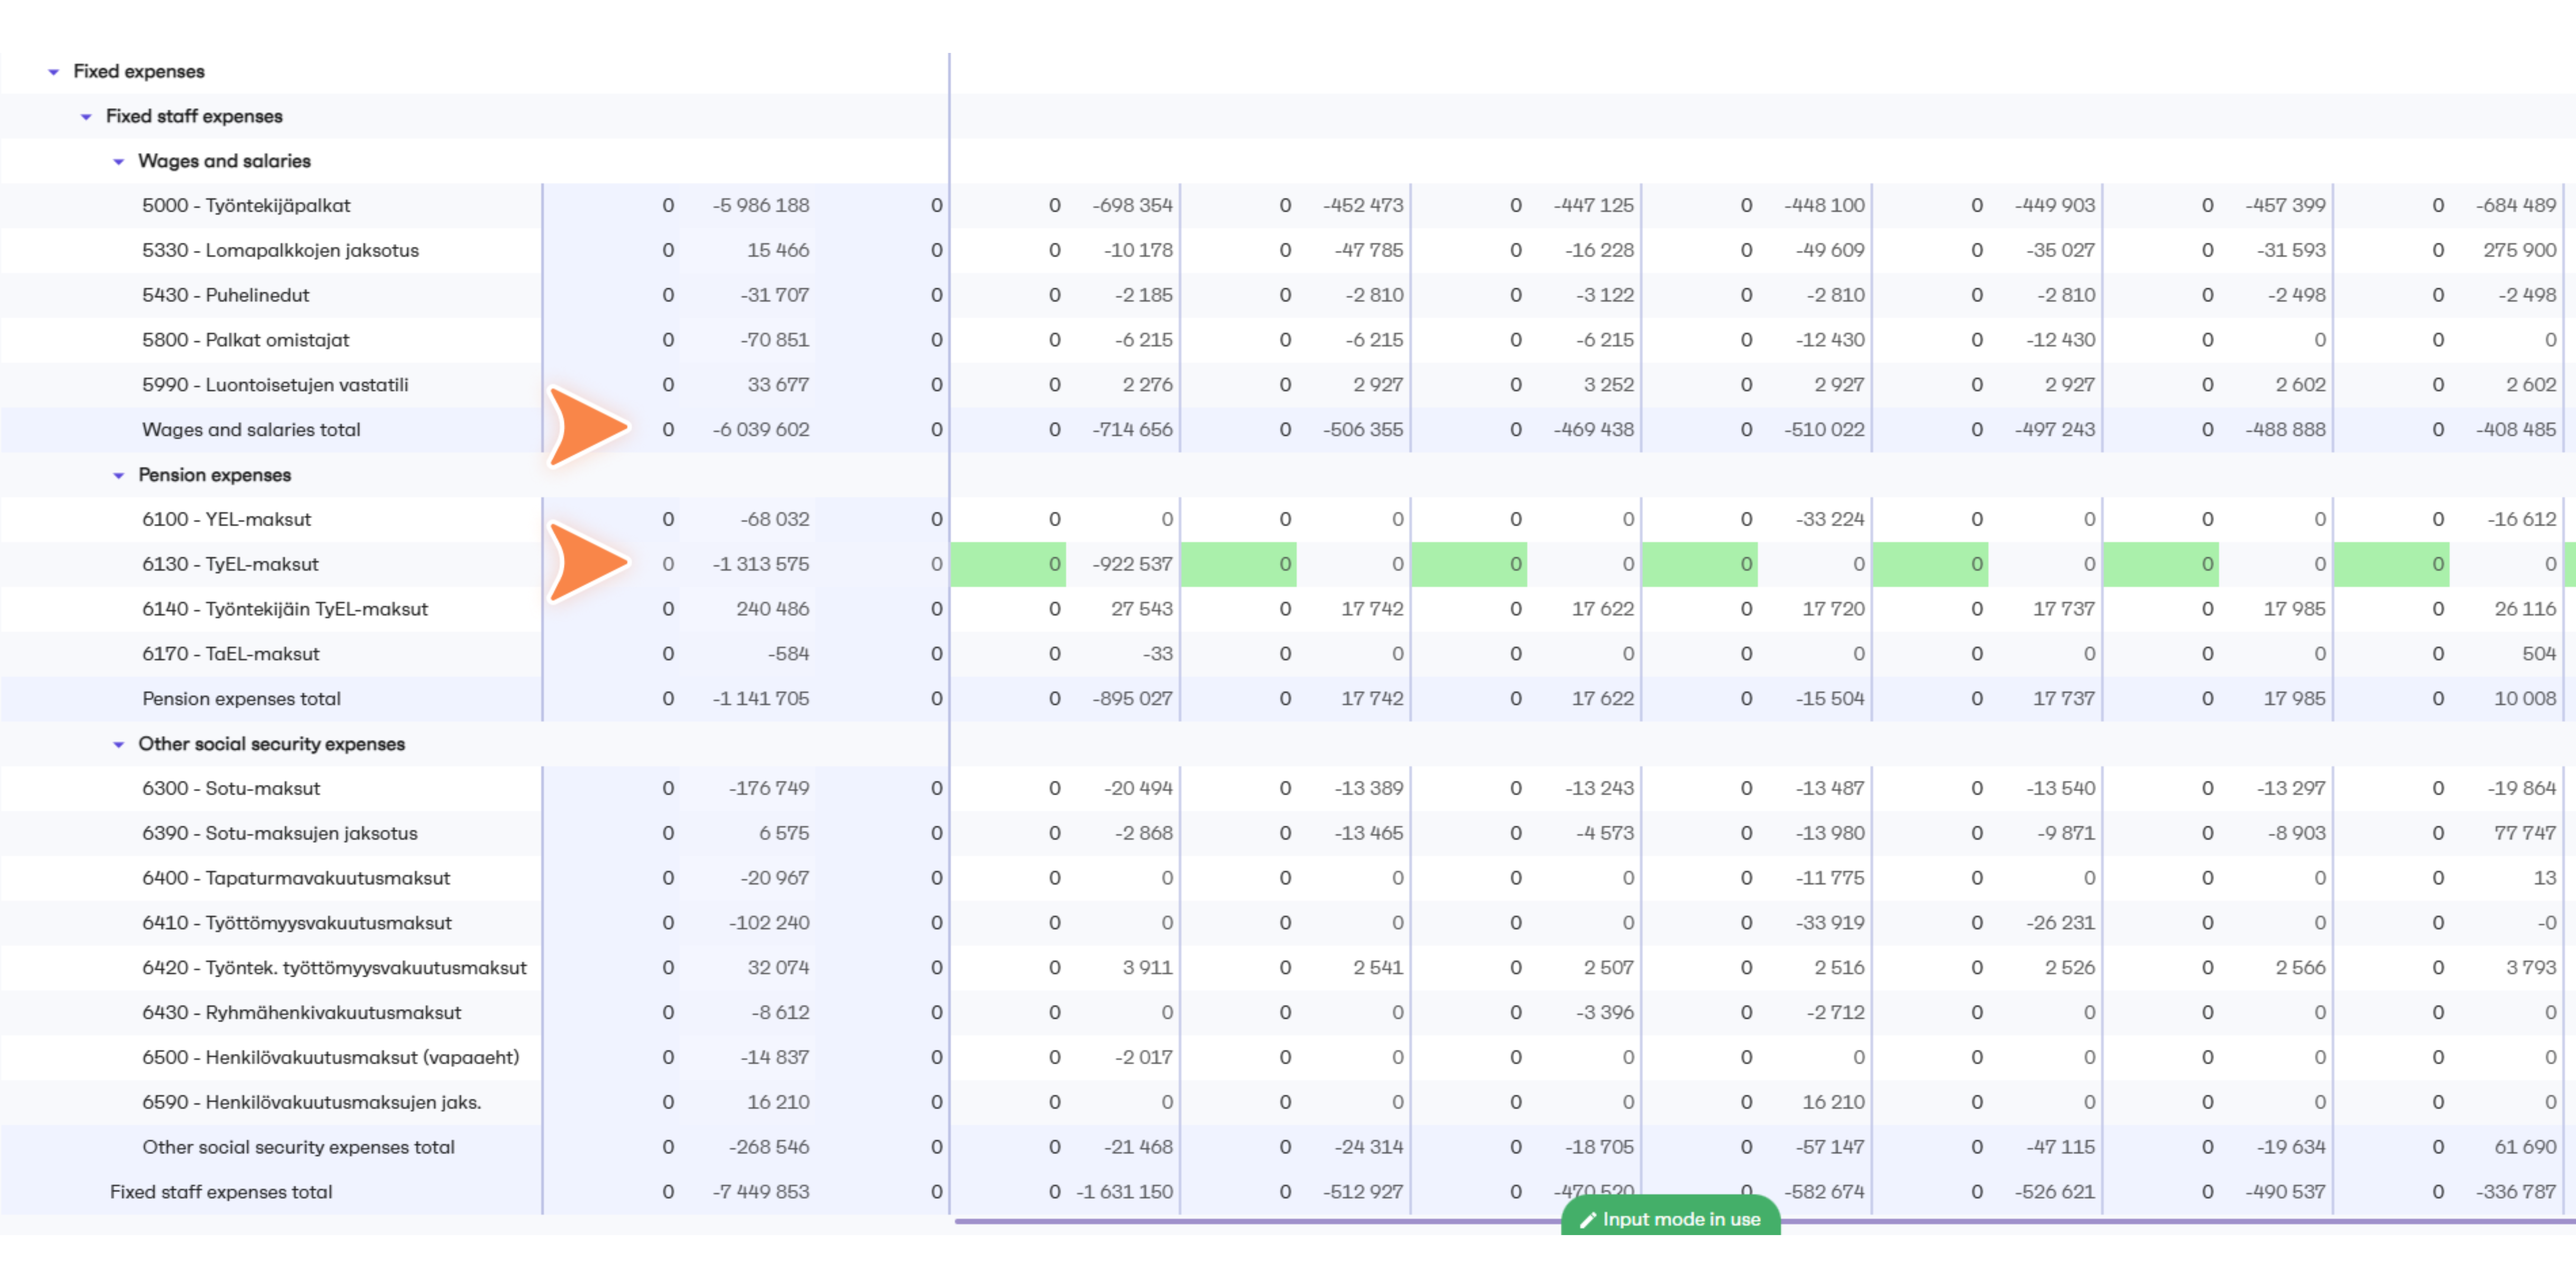Click the -3 396 Ryhmähenkivakuutusmaksut value
This screenshot has width=2576, height=1288.
click(x=1605, y=1013)
